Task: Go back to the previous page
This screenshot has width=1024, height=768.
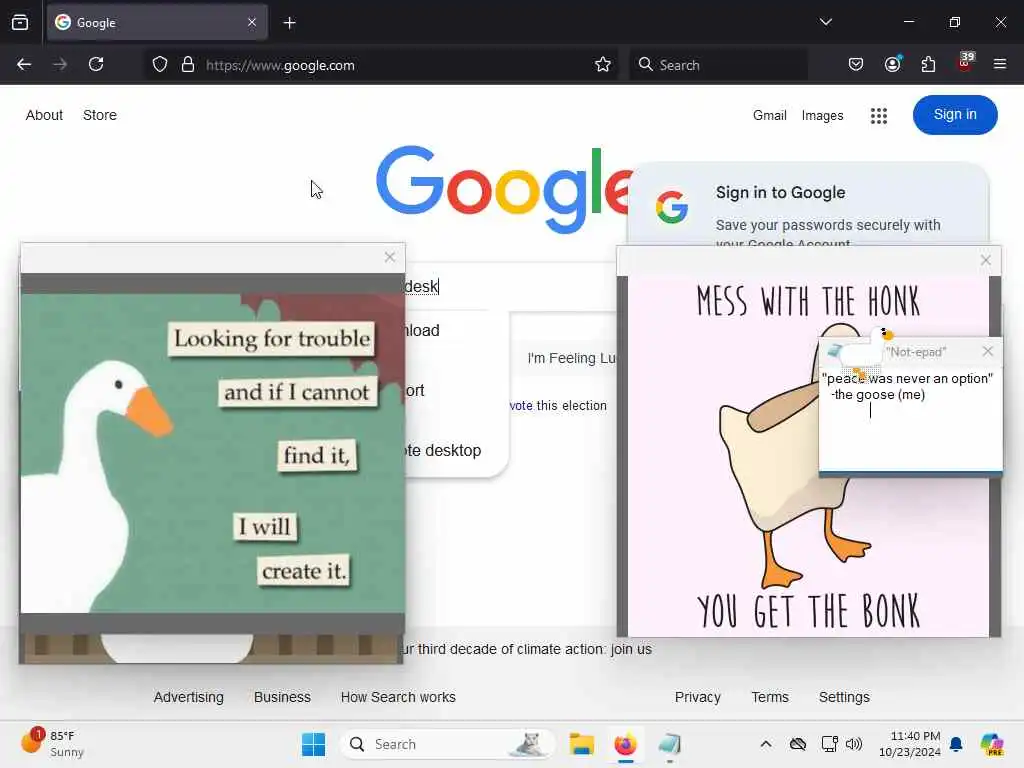Action: coord(24,64)
